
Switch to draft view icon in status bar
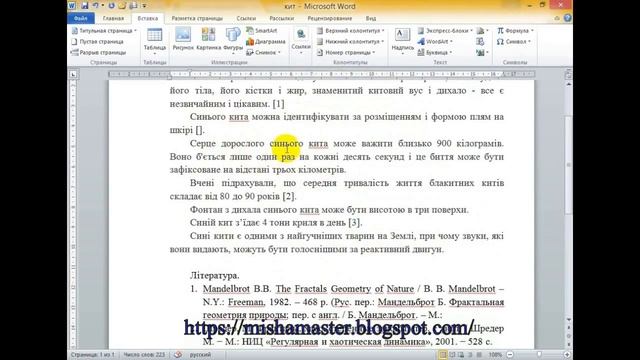tap(479, 355)
